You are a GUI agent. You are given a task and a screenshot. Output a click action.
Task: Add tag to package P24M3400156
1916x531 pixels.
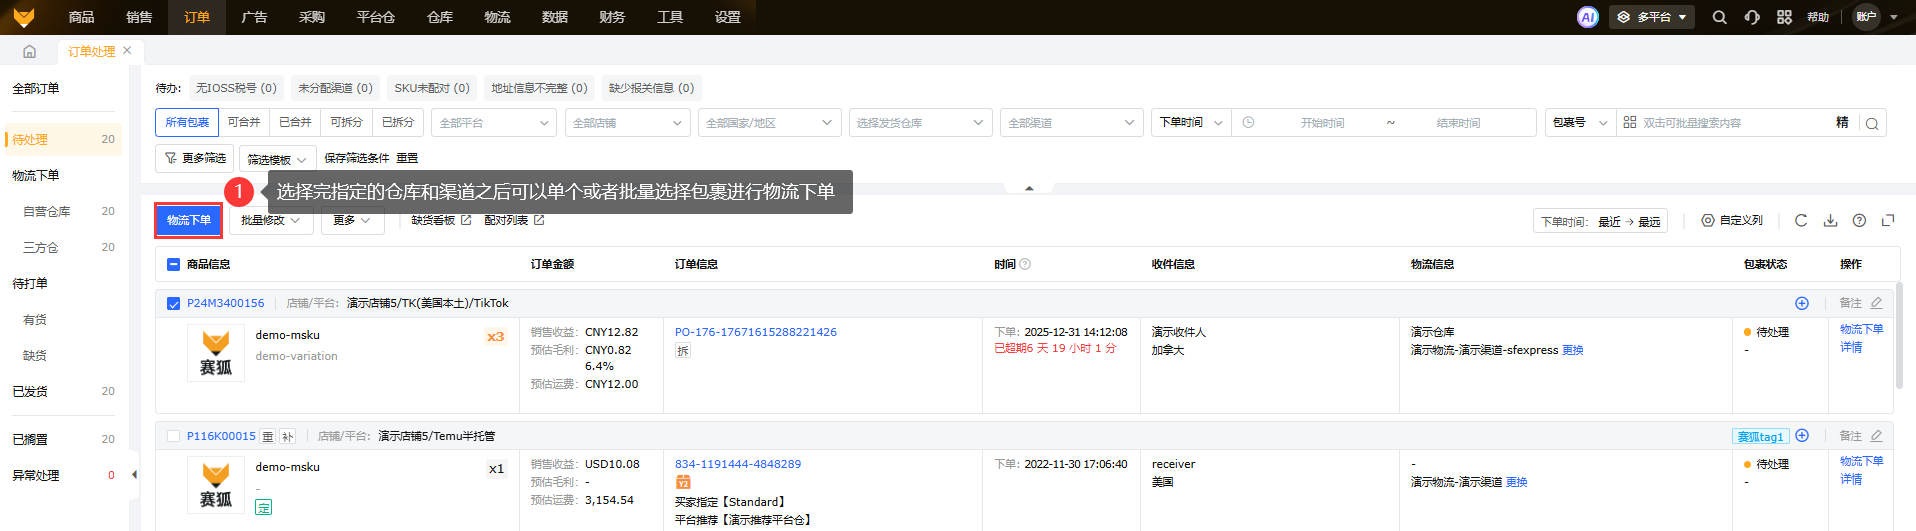point(1802,303)
